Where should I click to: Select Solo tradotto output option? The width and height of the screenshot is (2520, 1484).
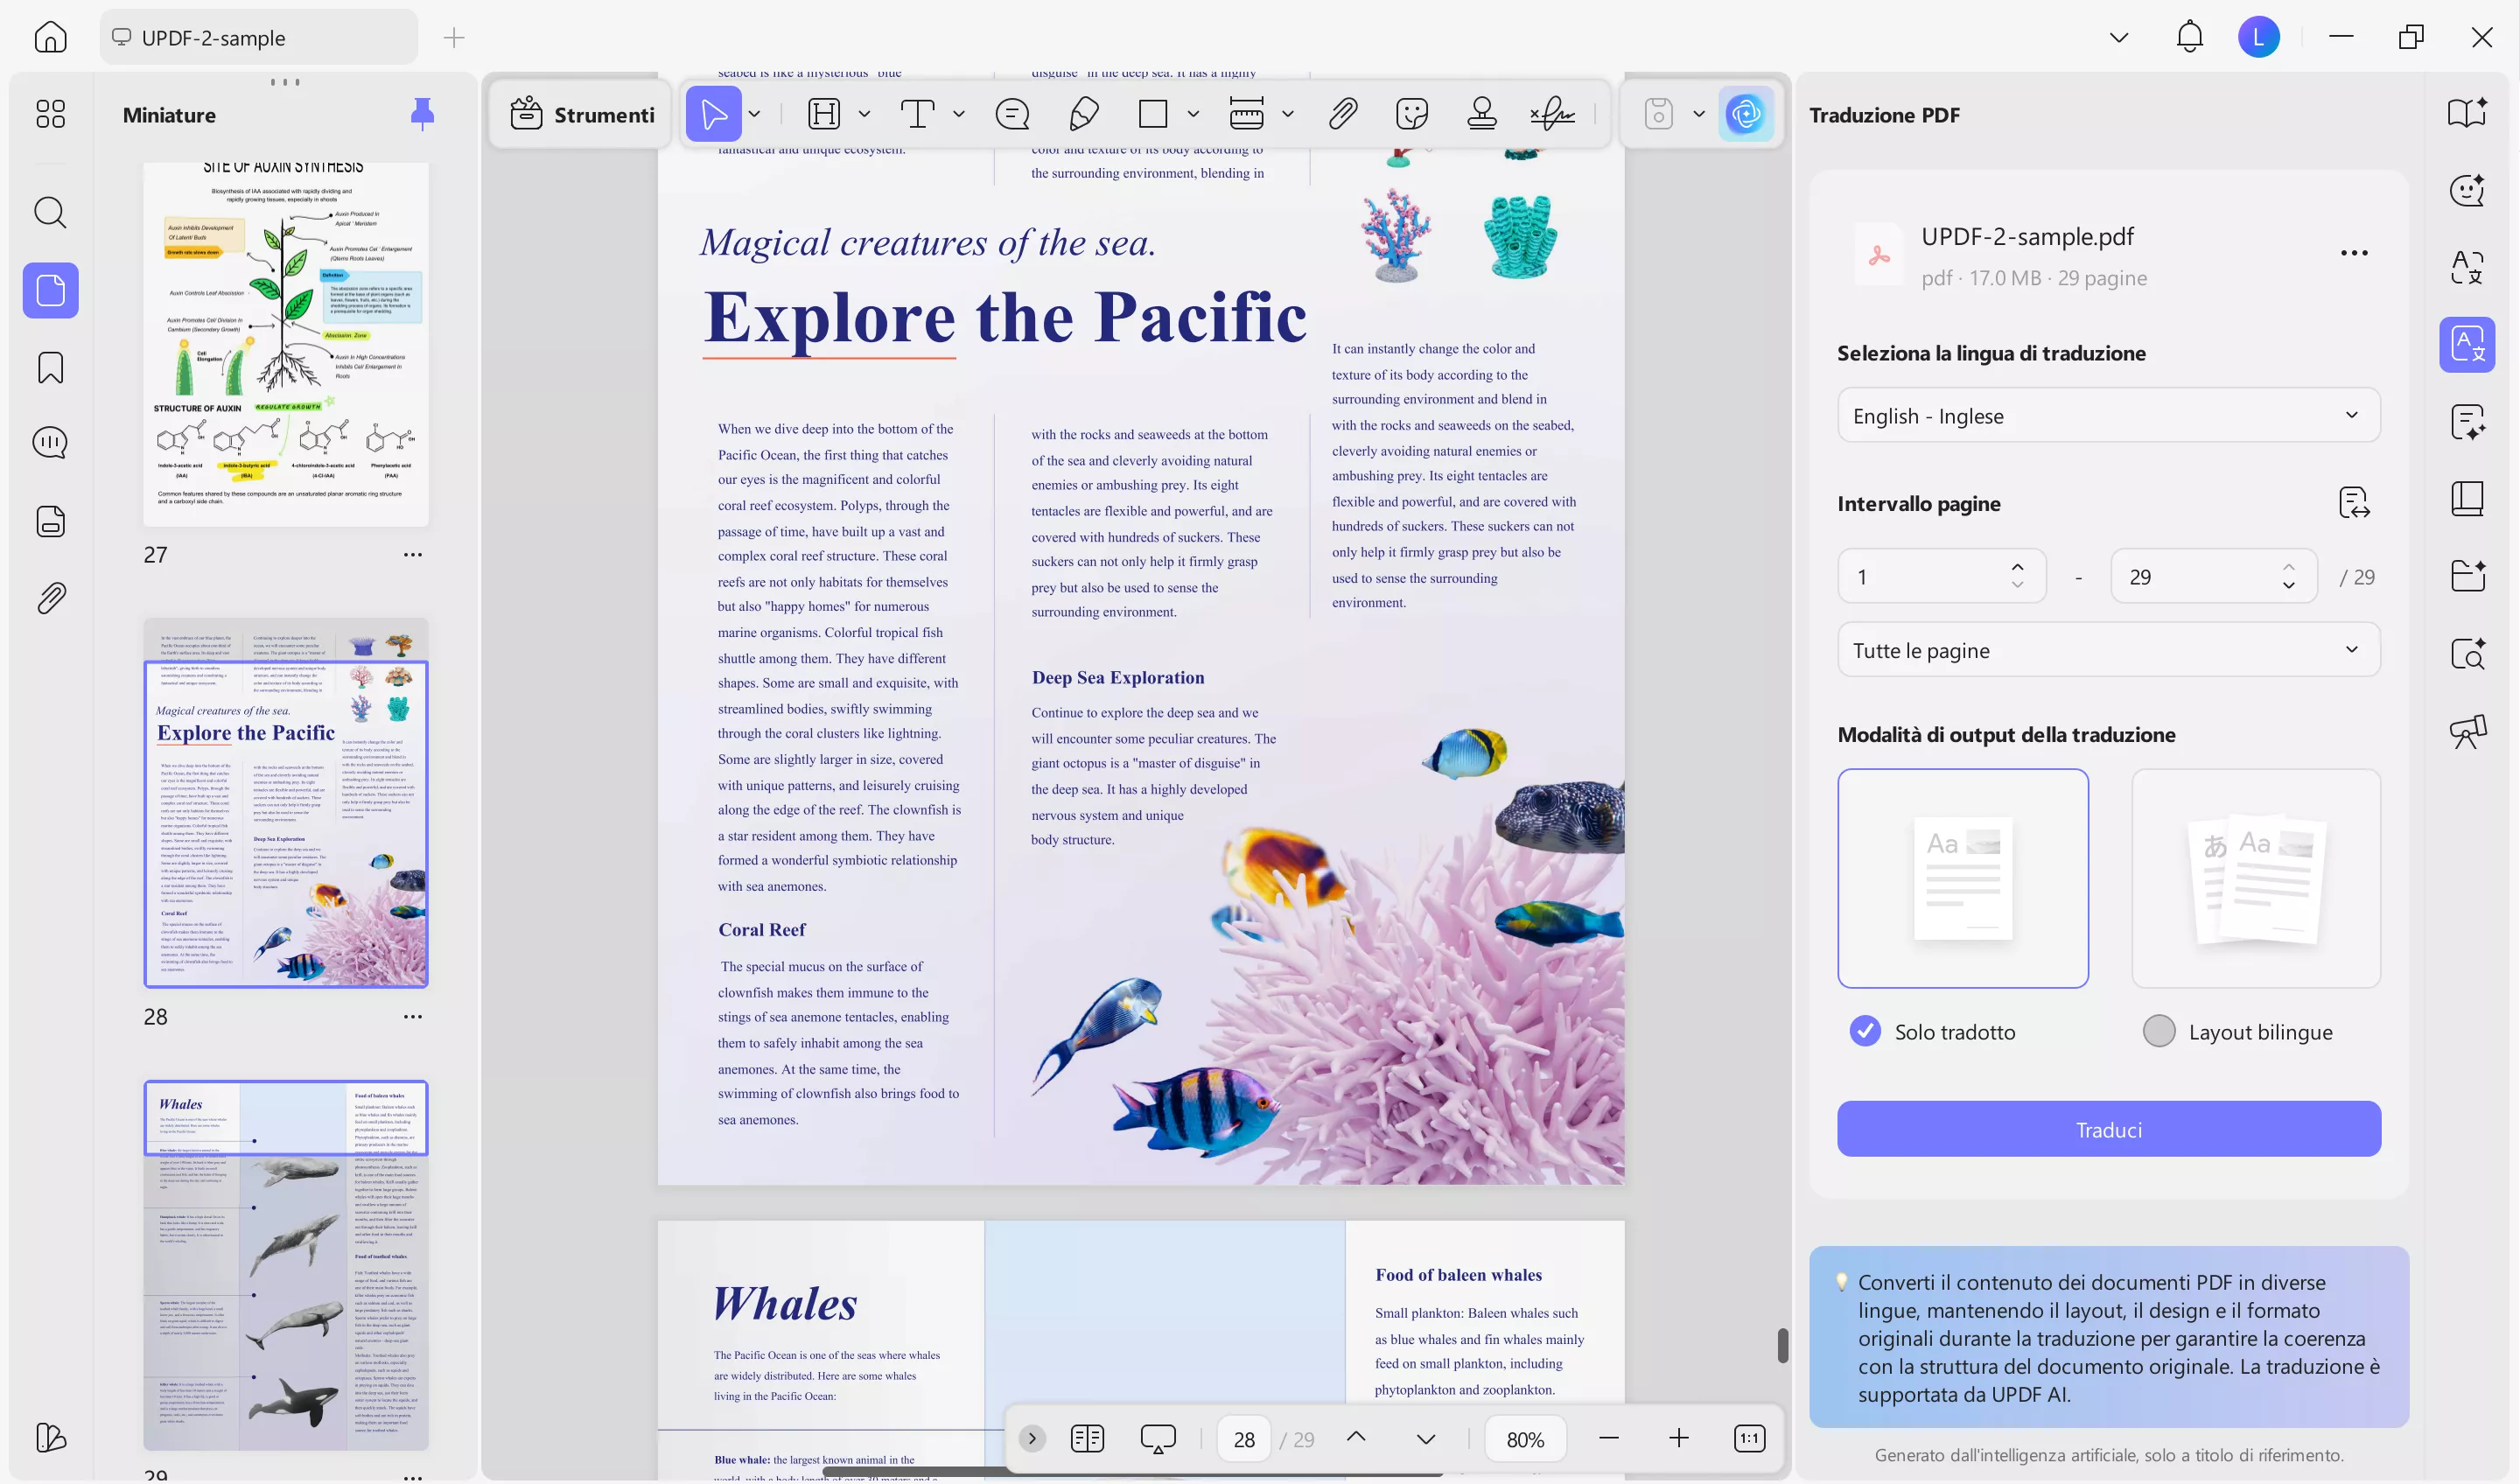click(1864, 1031)
